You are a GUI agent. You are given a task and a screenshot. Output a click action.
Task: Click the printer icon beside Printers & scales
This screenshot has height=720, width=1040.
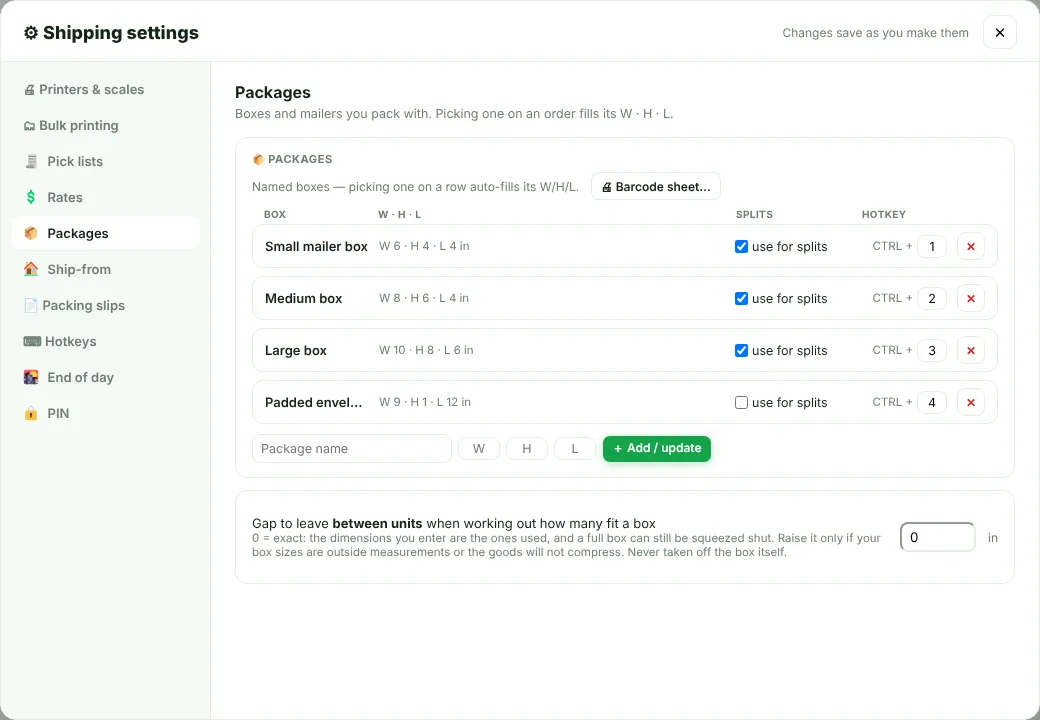[29, 90]
